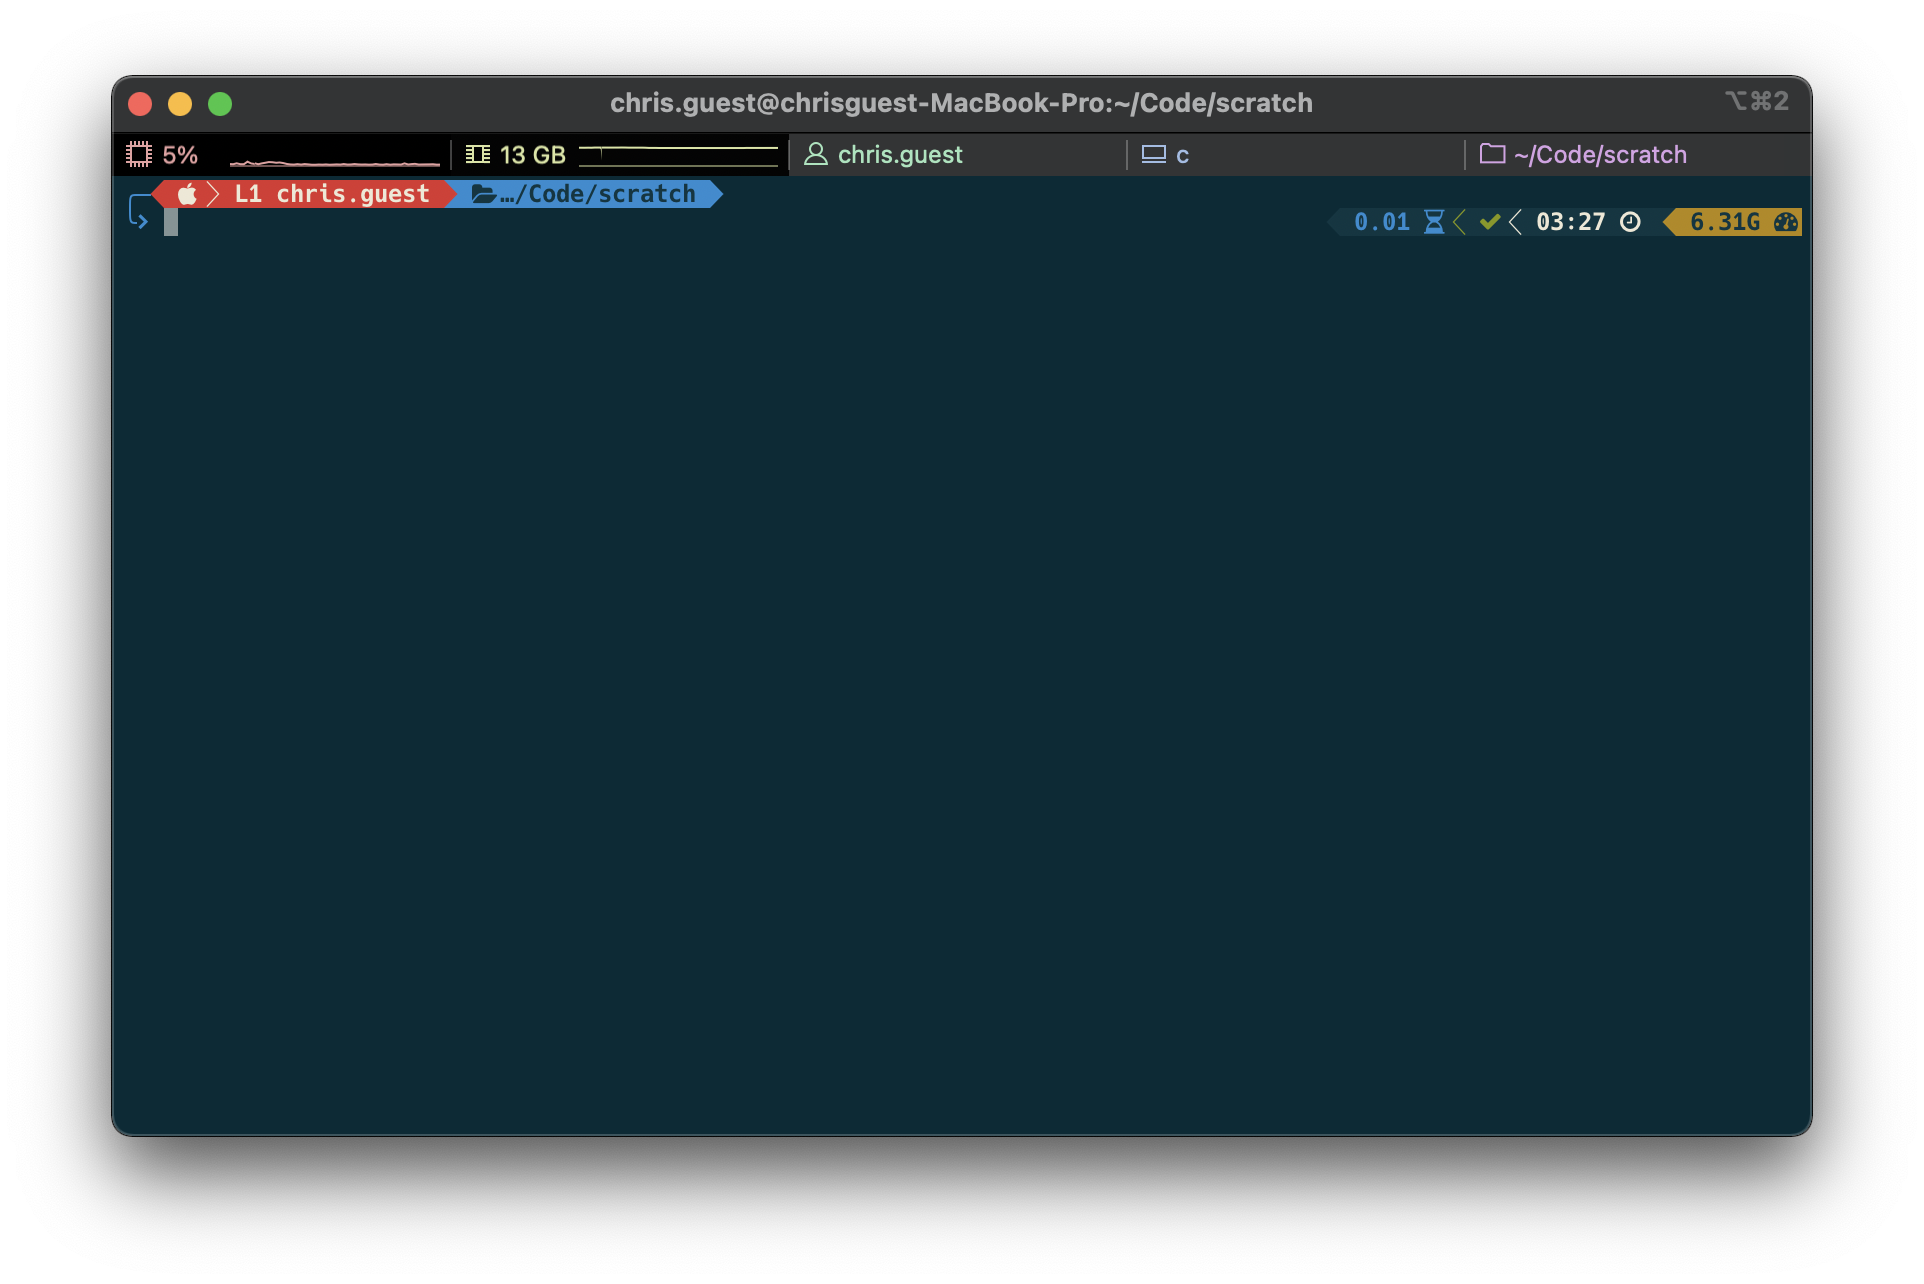Image resolution: width=1924 pixels, height=1284 pixels.
Task: Click the terminal input cursor at the prompt
Action: tap(171, 222)
